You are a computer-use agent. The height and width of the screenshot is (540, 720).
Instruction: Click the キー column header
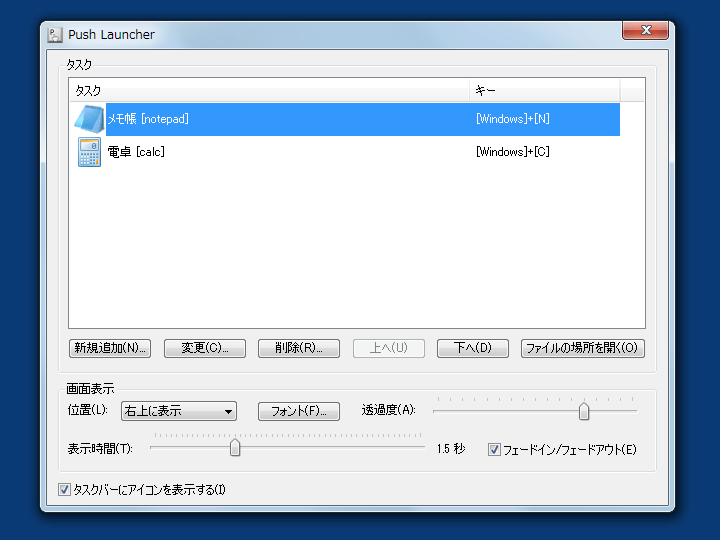544,90
